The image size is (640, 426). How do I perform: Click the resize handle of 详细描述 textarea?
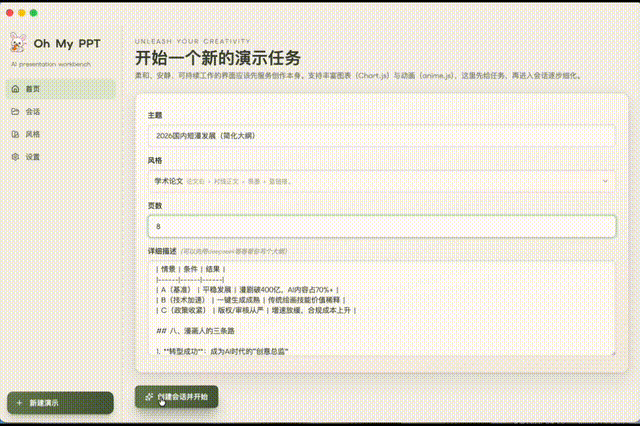point(613,353)
